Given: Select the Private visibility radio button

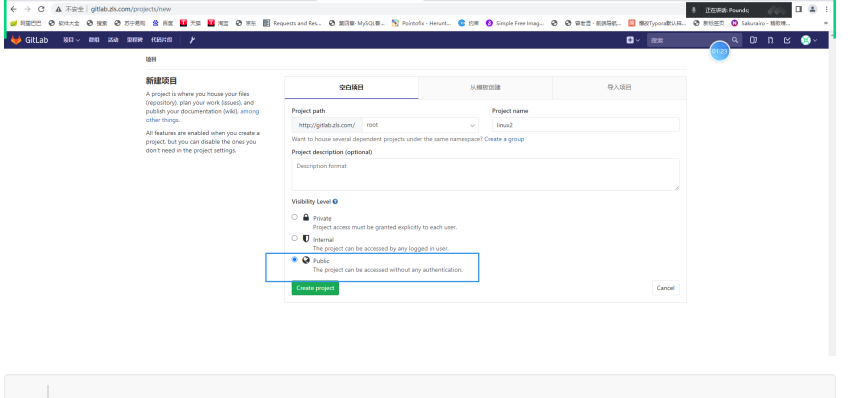Looking at the screenshot, I should (295, 217).
